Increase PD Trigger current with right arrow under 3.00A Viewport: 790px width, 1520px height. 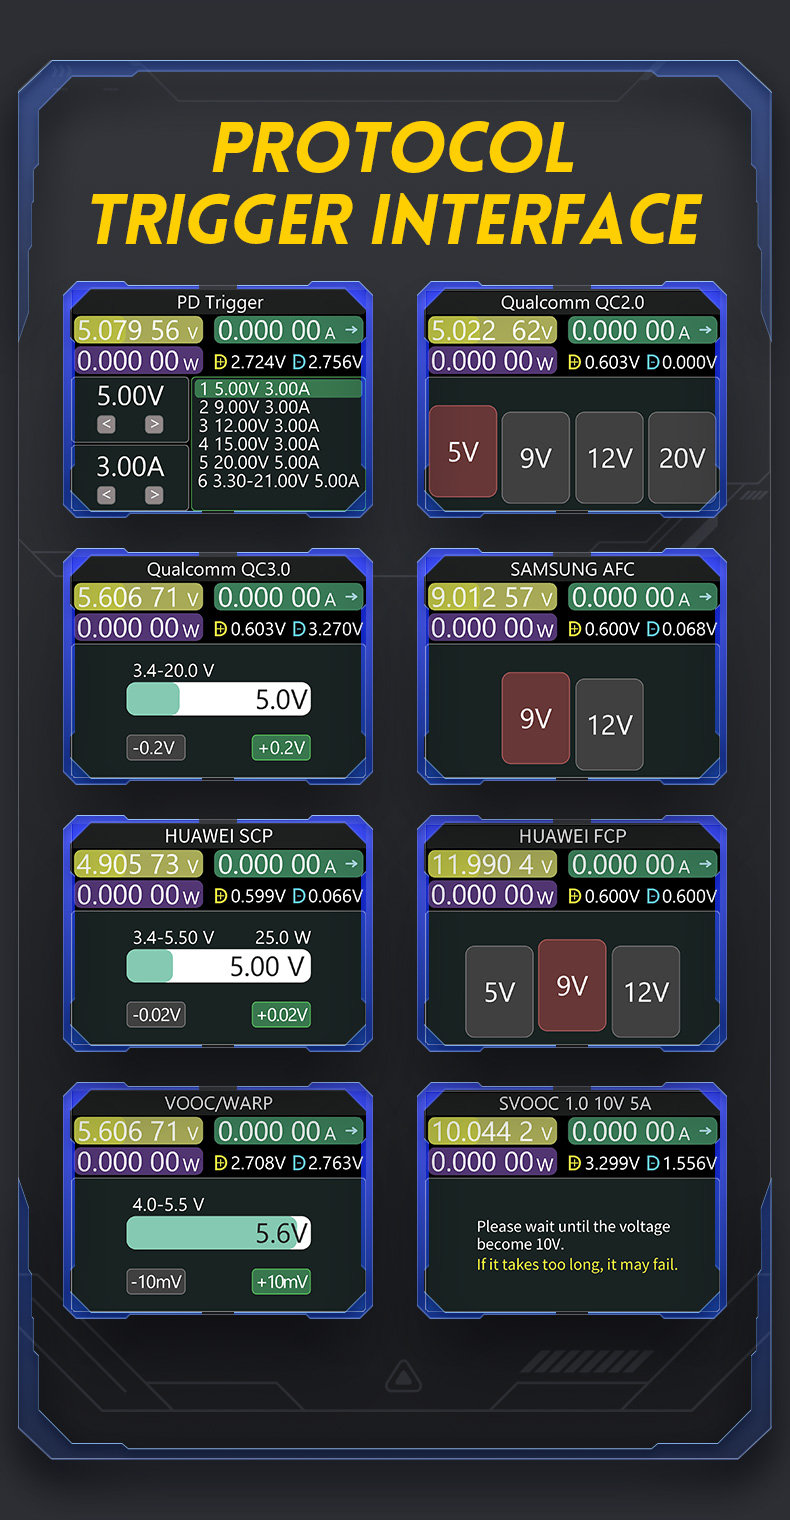(x=154, y=494)
